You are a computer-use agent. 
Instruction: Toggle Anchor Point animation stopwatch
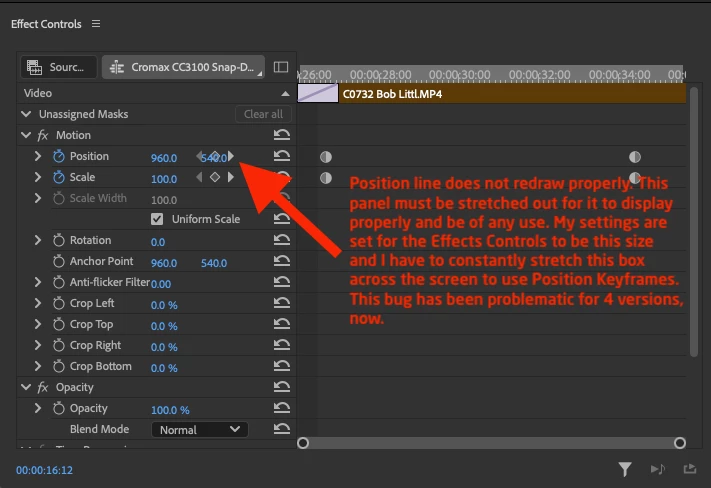click(58, 261)
